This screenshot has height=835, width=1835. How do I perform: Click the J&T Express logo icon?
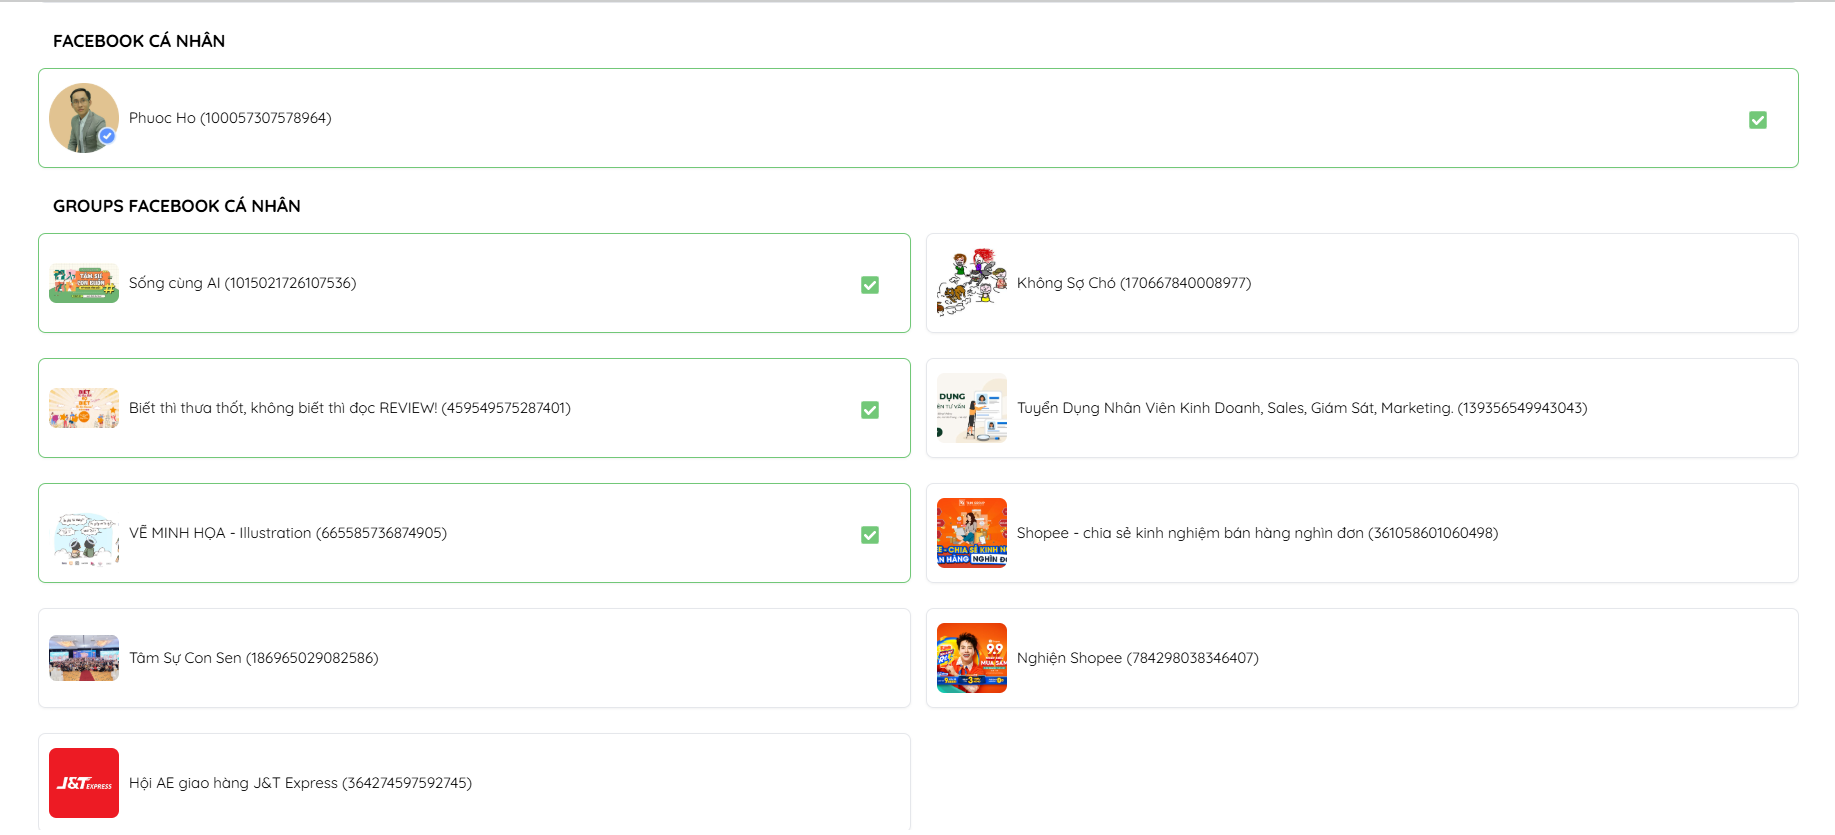(84, 783)
